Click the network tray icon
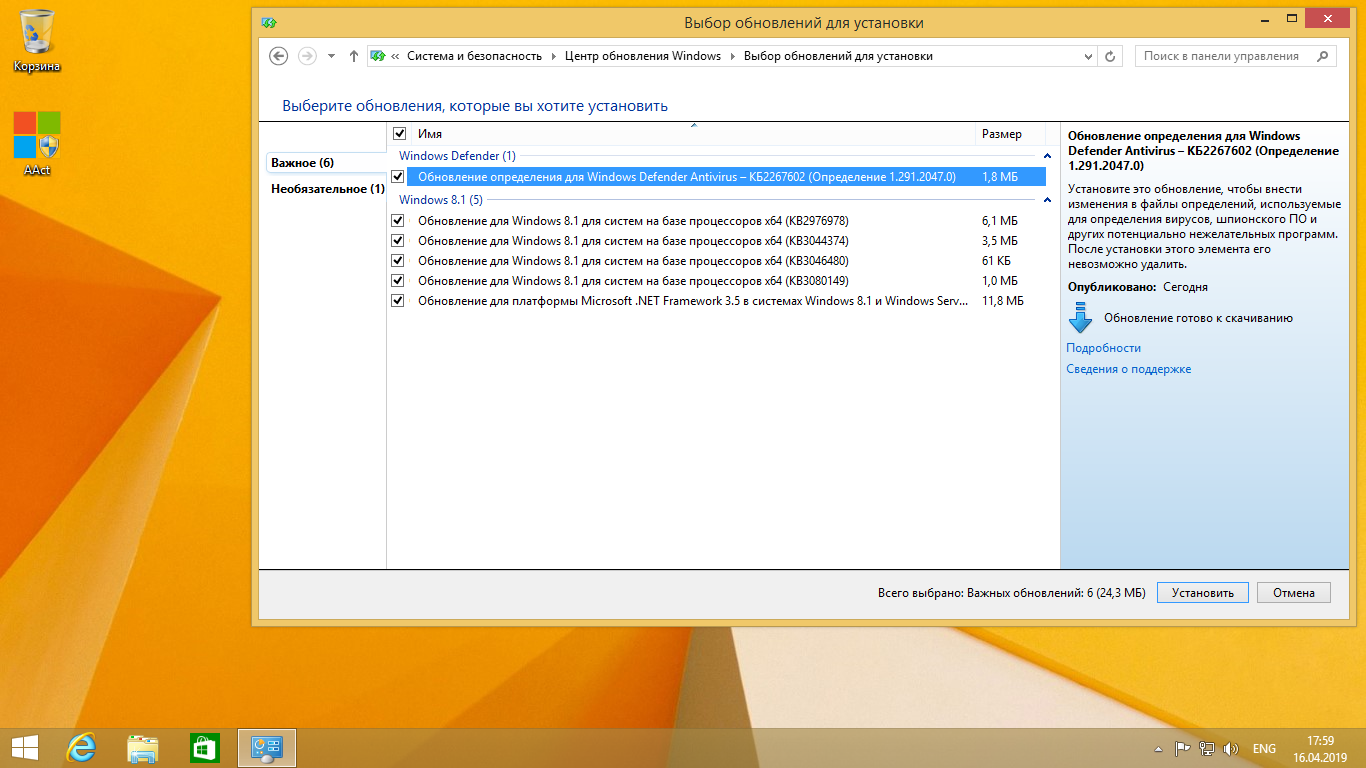 coord(1207,748)
